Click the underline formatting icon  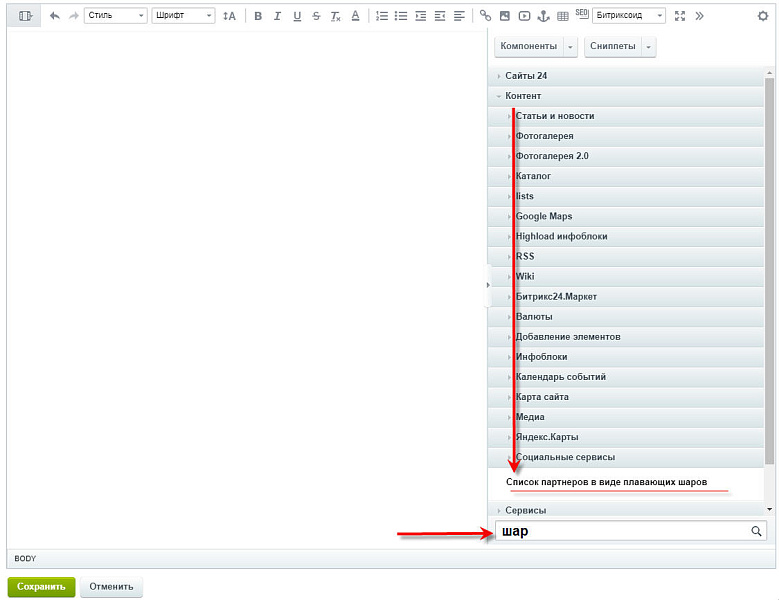click(x=296, y=16)
